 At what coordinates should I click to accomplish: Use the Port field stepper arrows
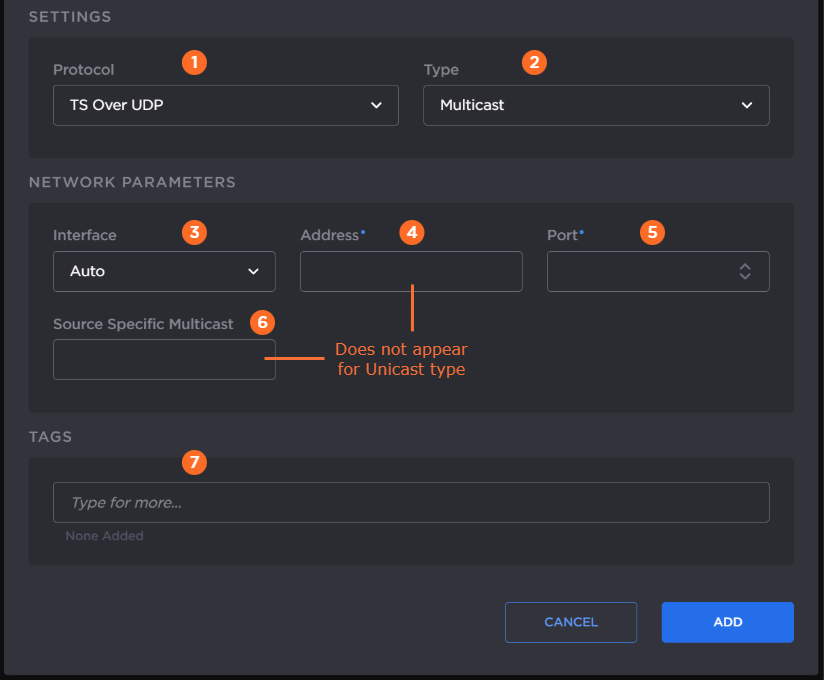(745, 271)
